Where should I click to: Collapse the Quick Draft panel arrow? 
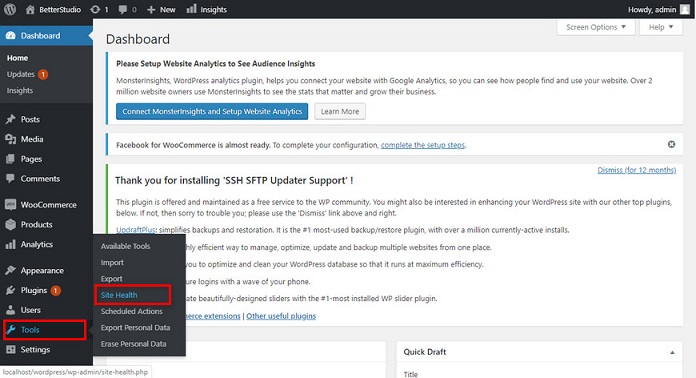(x=672, y=352)
